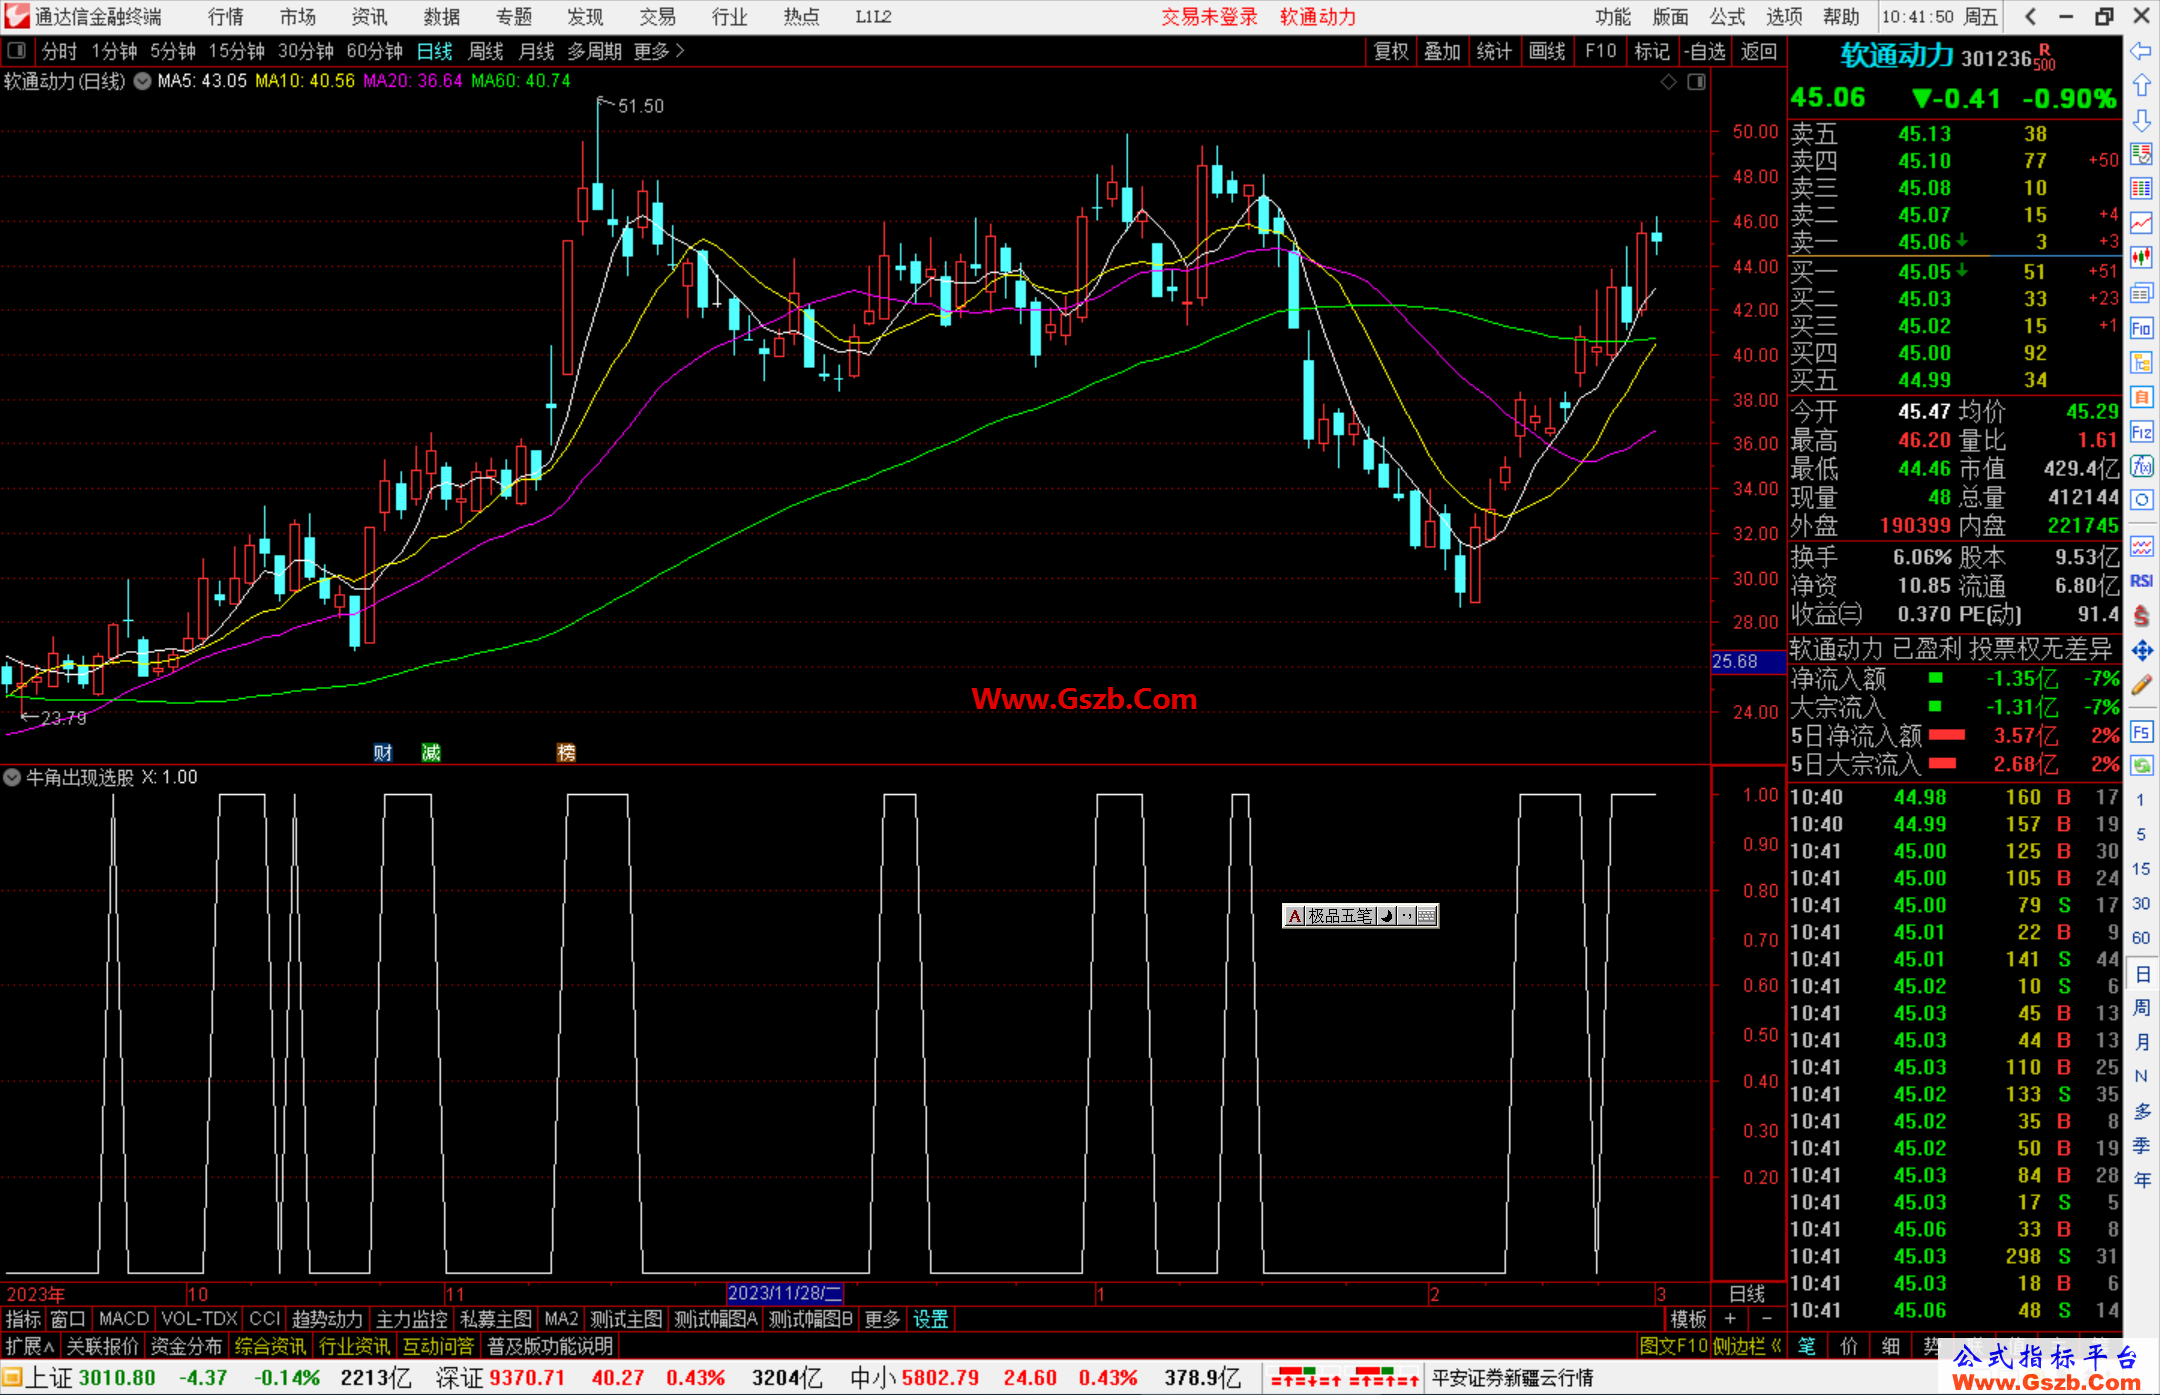
Task: Click the minus zoom button beside 模板
Action: (1766, 1319)
